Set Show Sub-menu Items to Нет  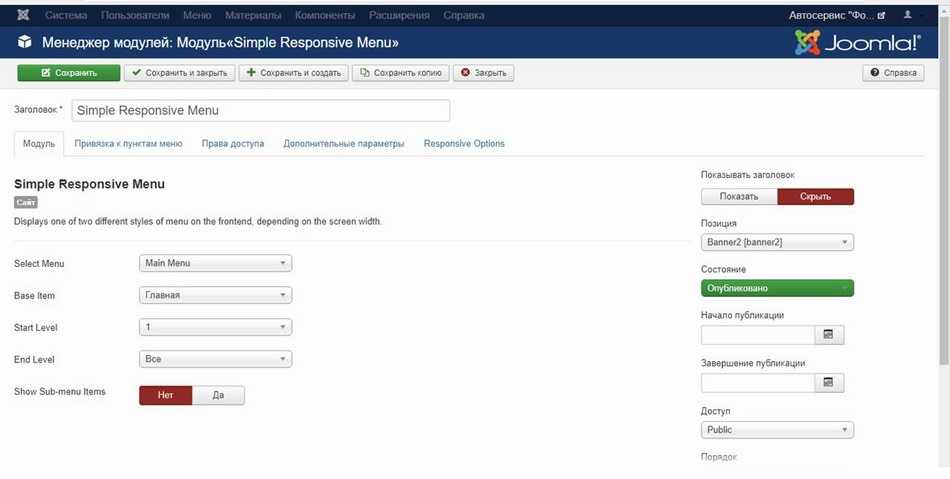point(165,395)
